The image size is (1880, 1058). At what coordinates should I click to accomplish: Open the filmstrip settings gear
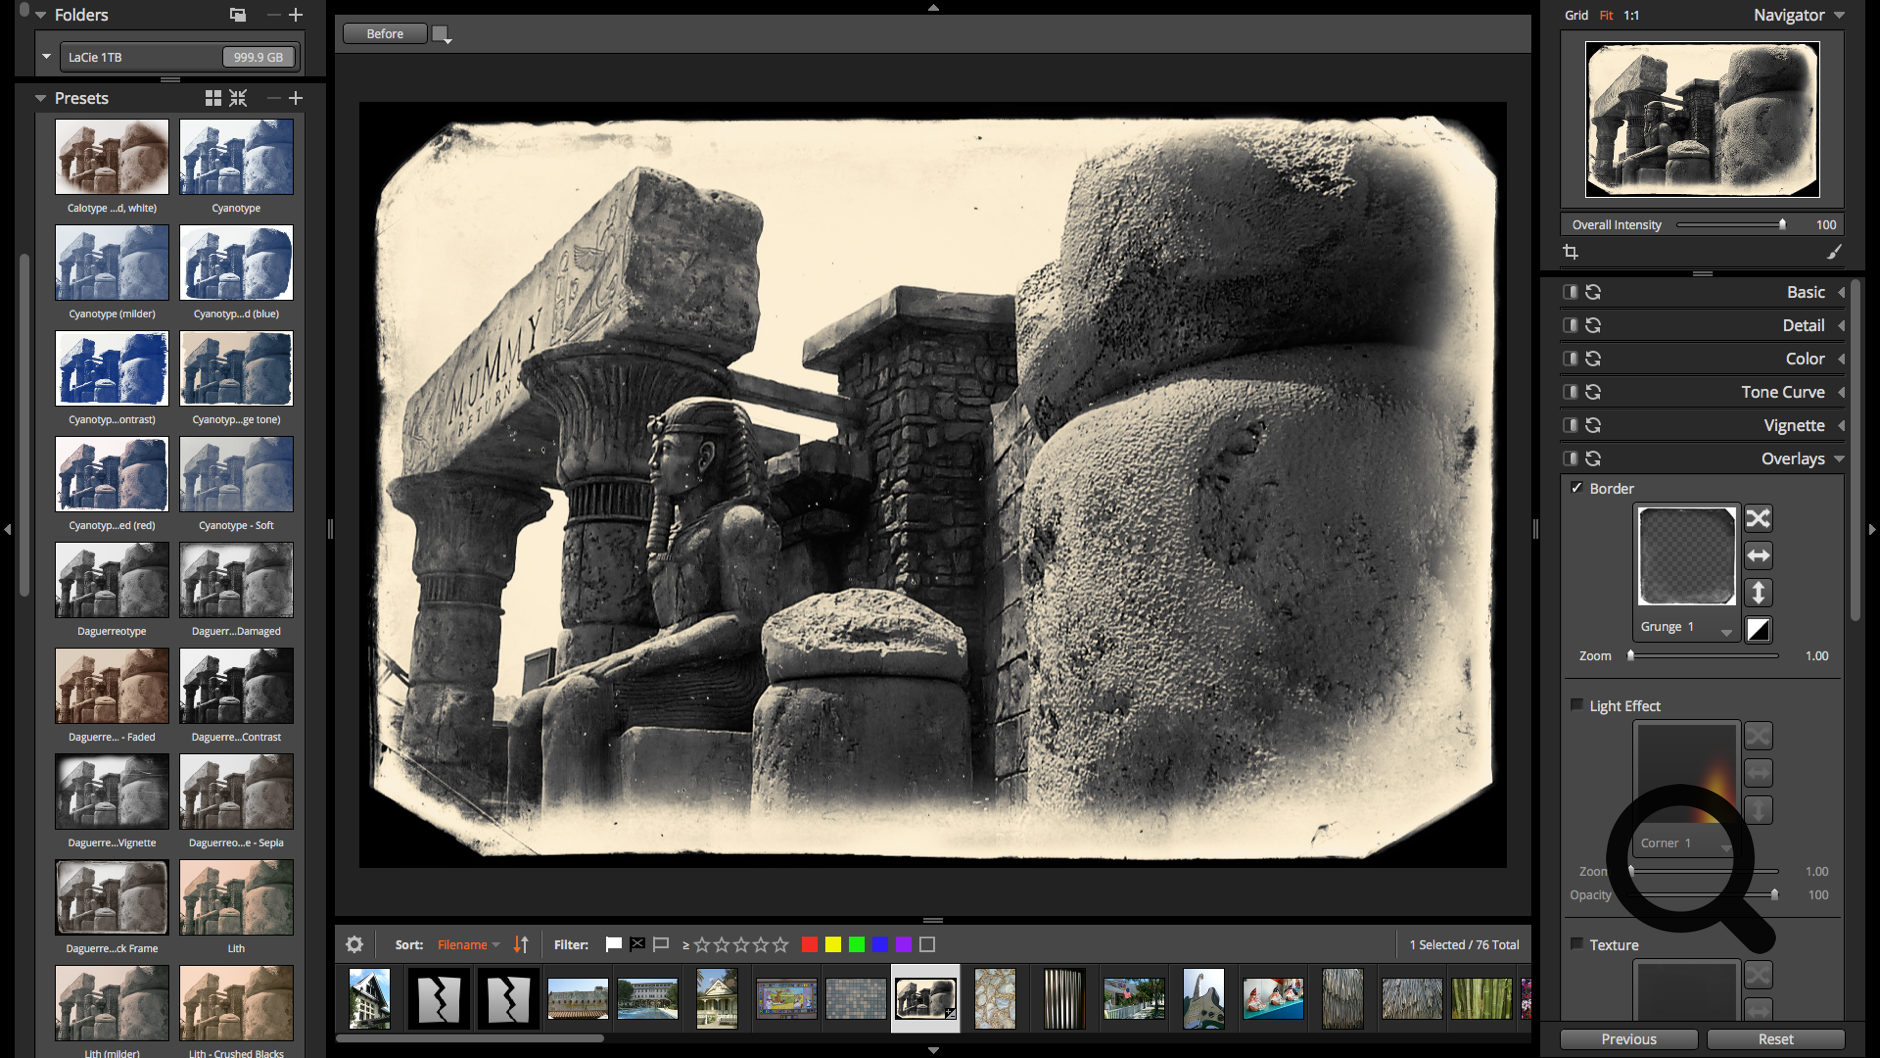(x=355, y=944)
